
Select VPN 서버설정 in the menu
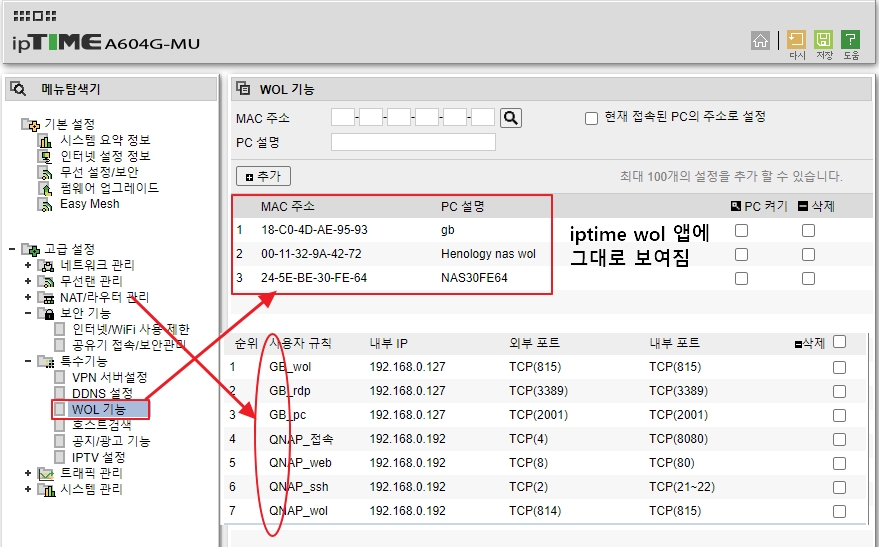click(x=109, y=377)
